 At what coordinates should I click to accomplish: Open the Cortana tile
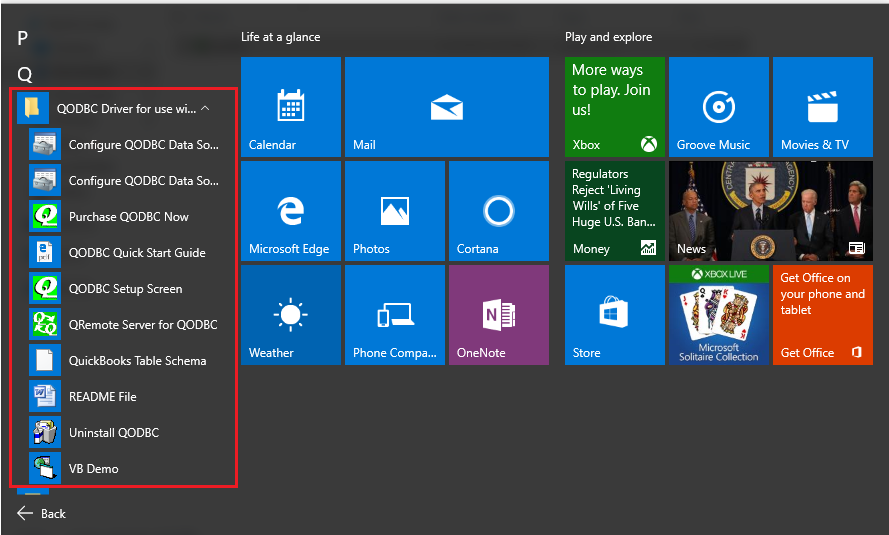(x=499, y=211)
